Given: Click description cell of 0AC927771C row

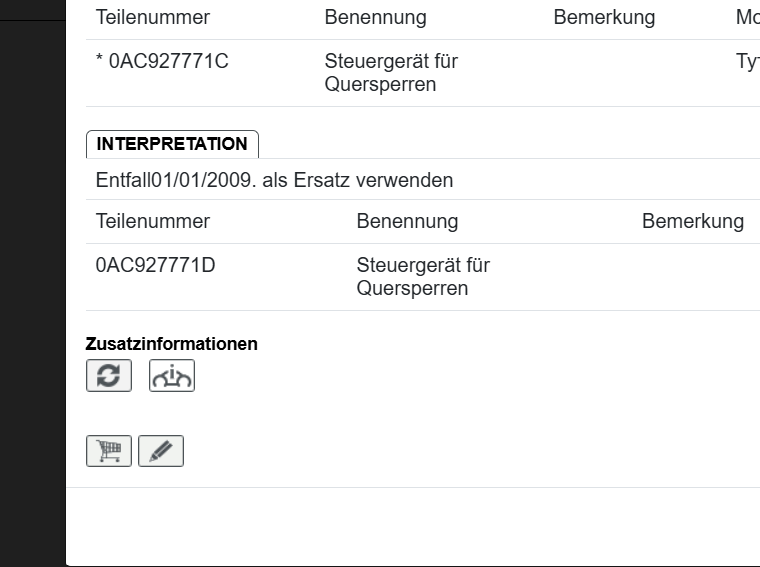Looking at the screenshot, I should tap(391, 73).
